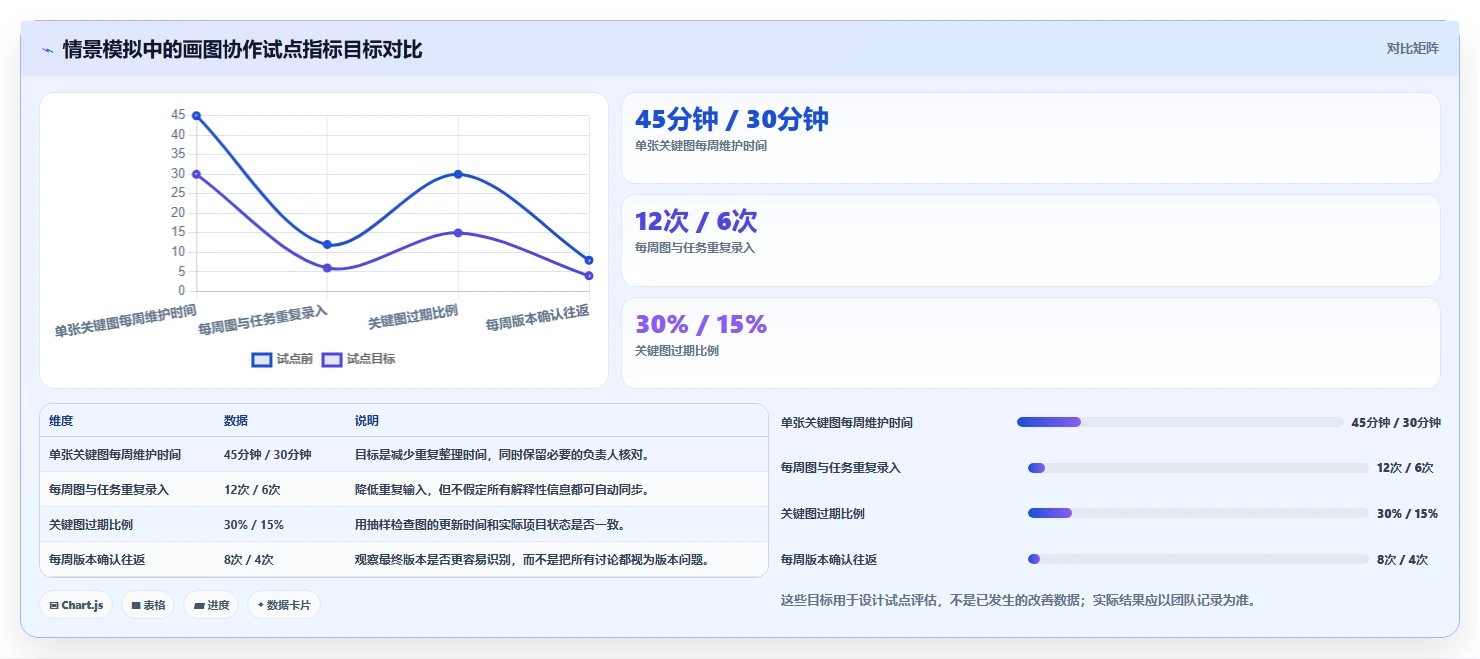Click the 12次 / 6次 value after the progress bar
1480x659 pixels.
1405,468
